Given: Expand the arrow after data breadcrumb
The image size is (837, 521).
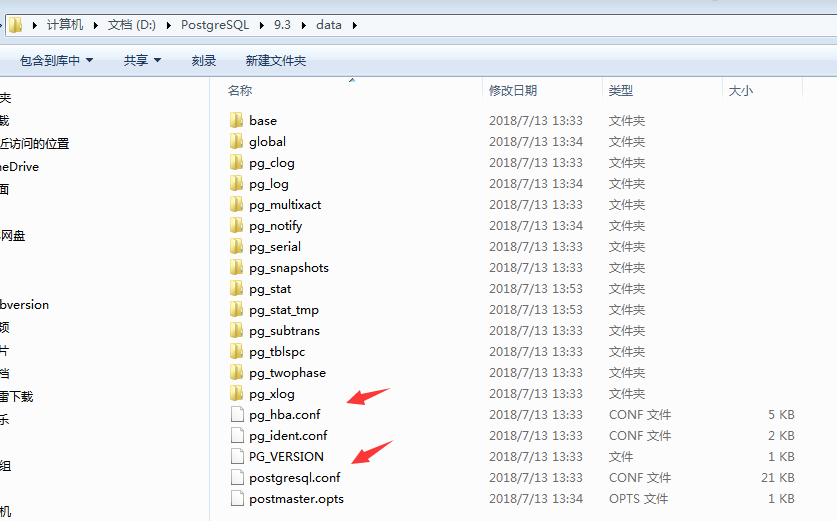Looking at the screenshot, I should [354, 25].
